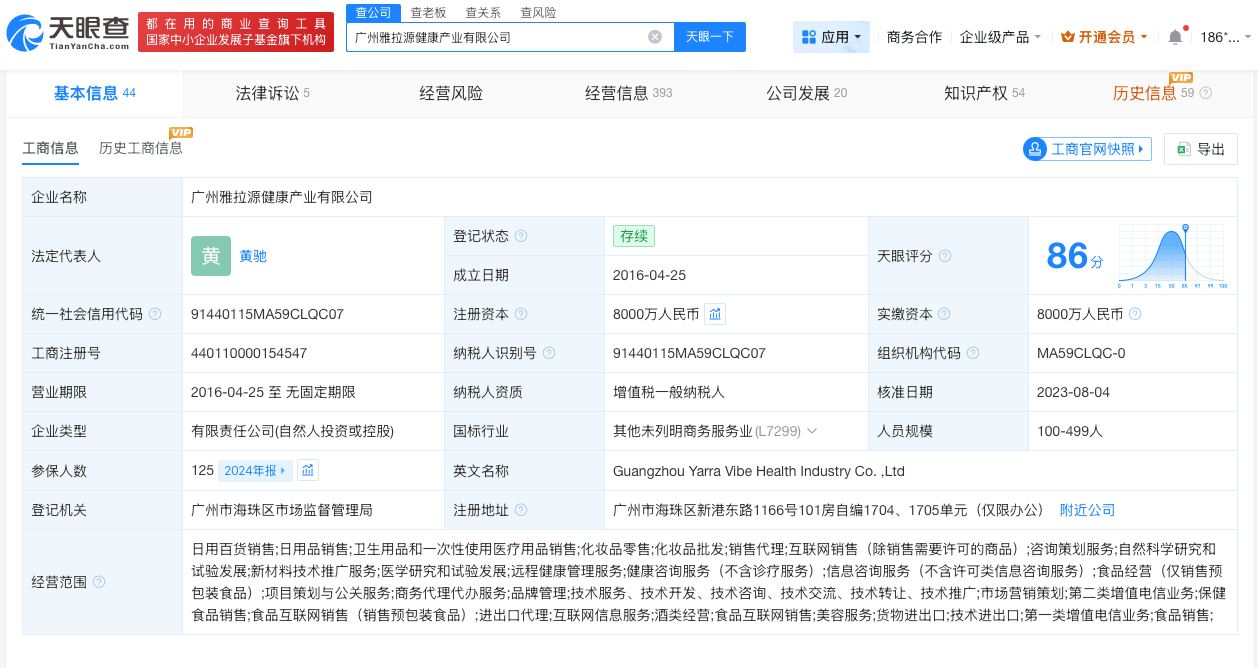Click the chart icon next to 参保人数
The image size is (1258, 668).
tap(307, 470)
